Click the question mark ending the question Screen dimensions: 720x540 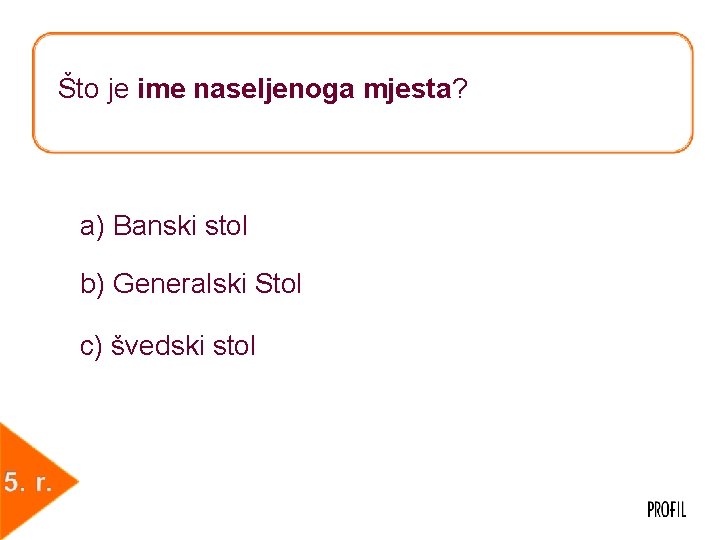(459, 90)
